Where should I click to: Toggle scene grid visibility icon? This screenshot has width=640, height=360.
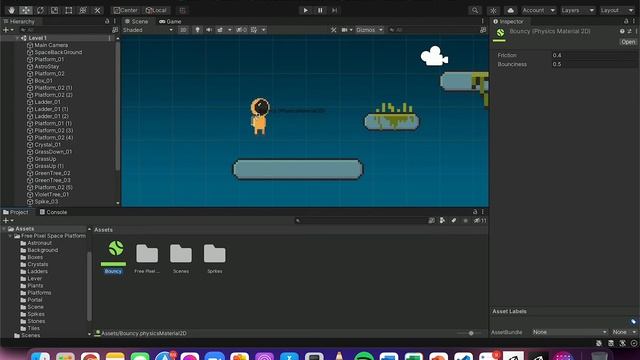254,30
